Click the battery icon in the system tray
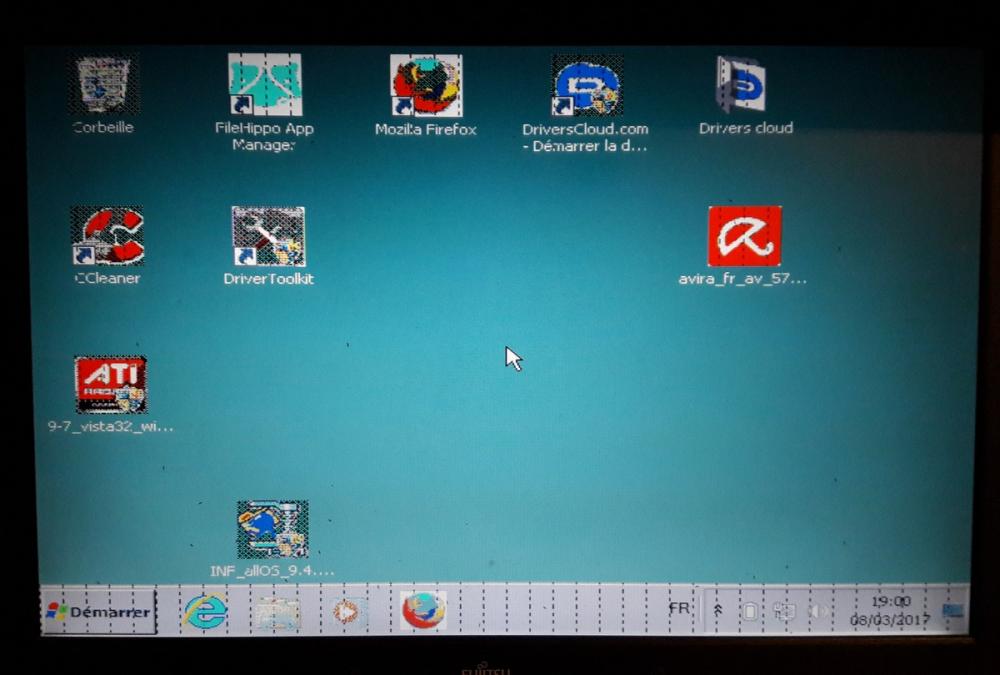The width and height of the screenshot is (1000, 675). click(x=751, y=611)
